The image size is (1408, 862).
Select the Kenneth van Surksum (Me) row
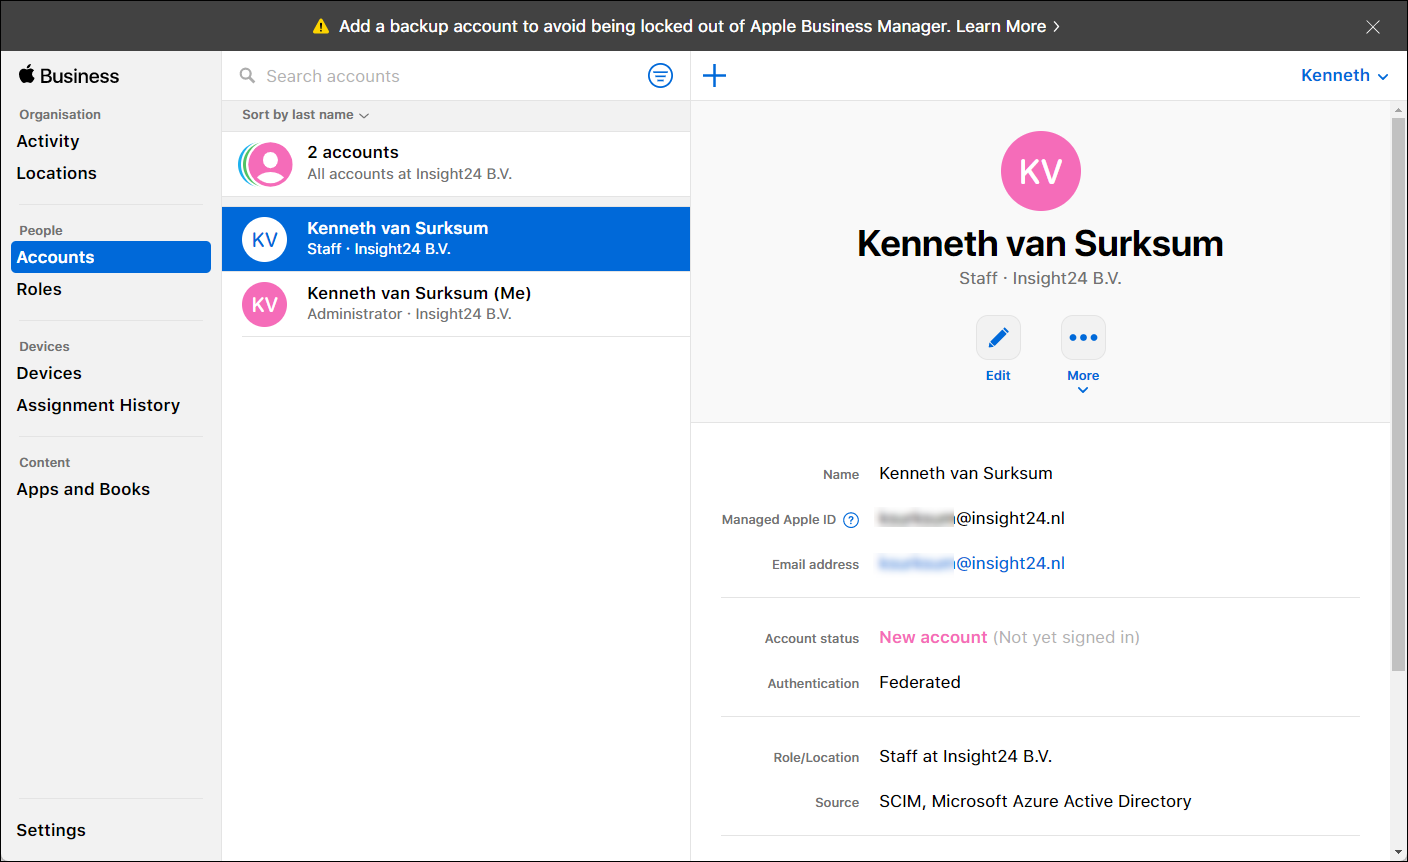[x=456, y=304]
